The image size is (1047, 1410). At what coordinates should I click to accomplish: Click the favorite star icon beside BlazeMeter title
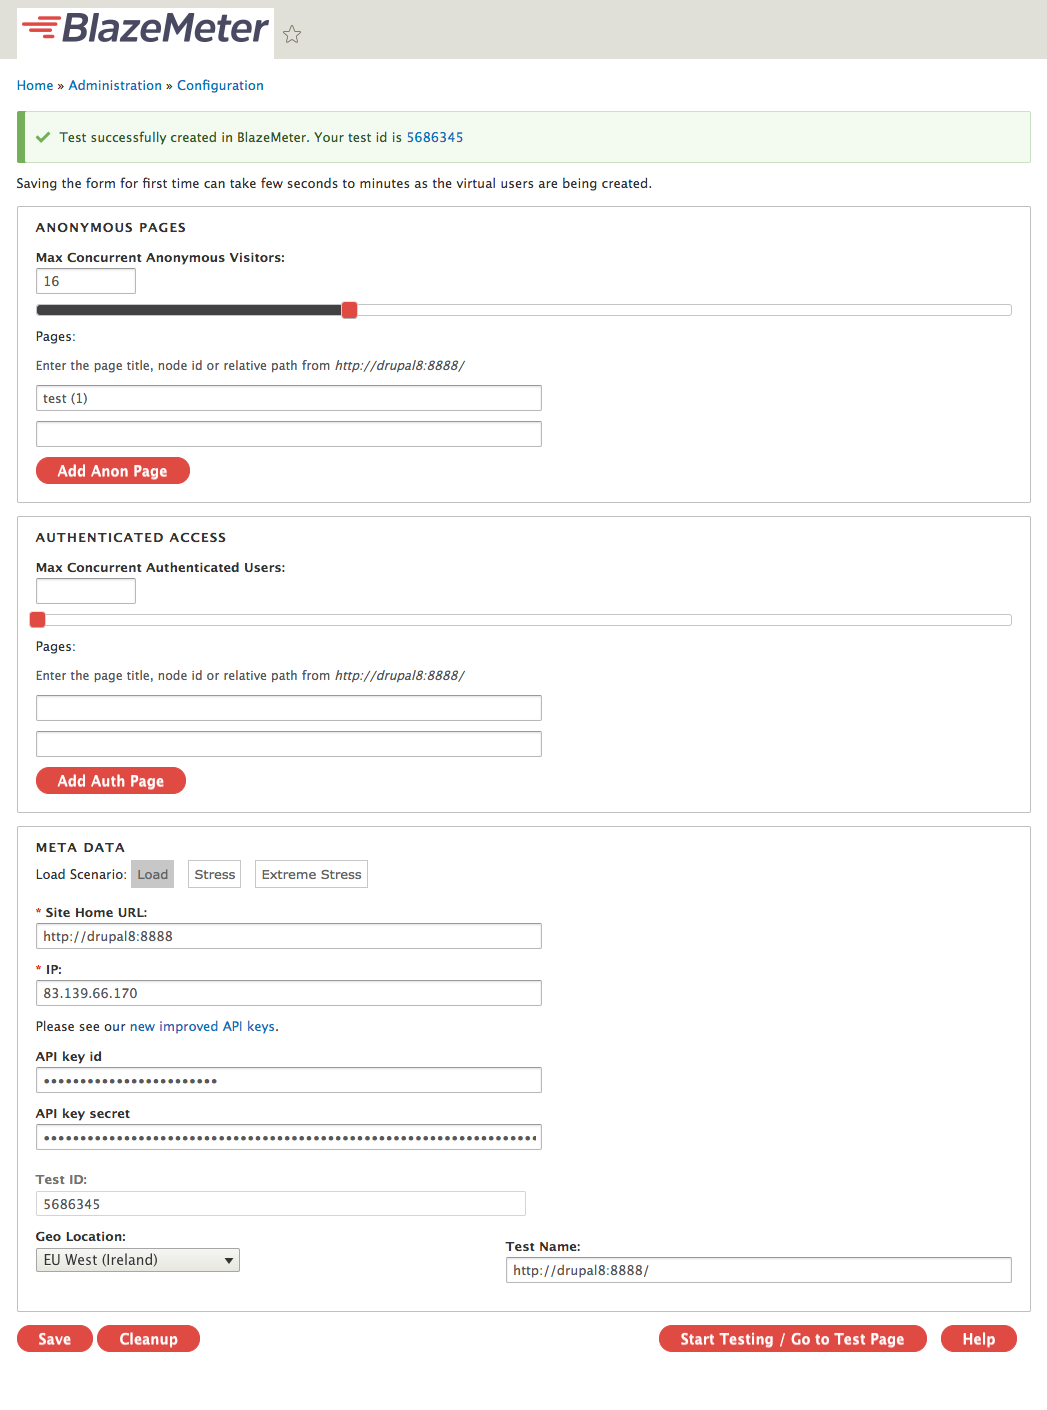pos(292,35)
